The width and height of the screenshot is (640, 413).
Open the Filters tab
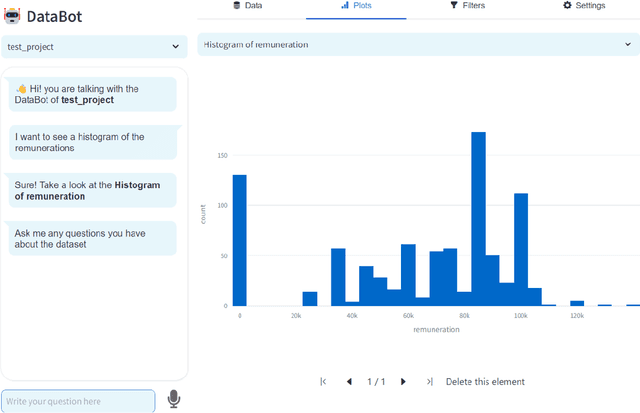tap(467, 6)
